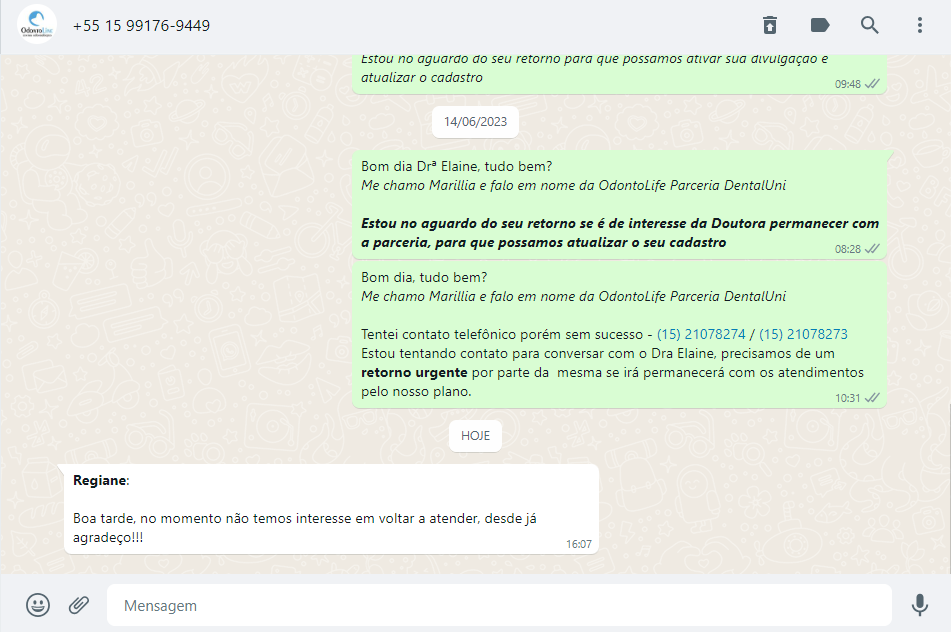
Task: Open phone number link (15) 21078273
Action: point(803,334)
